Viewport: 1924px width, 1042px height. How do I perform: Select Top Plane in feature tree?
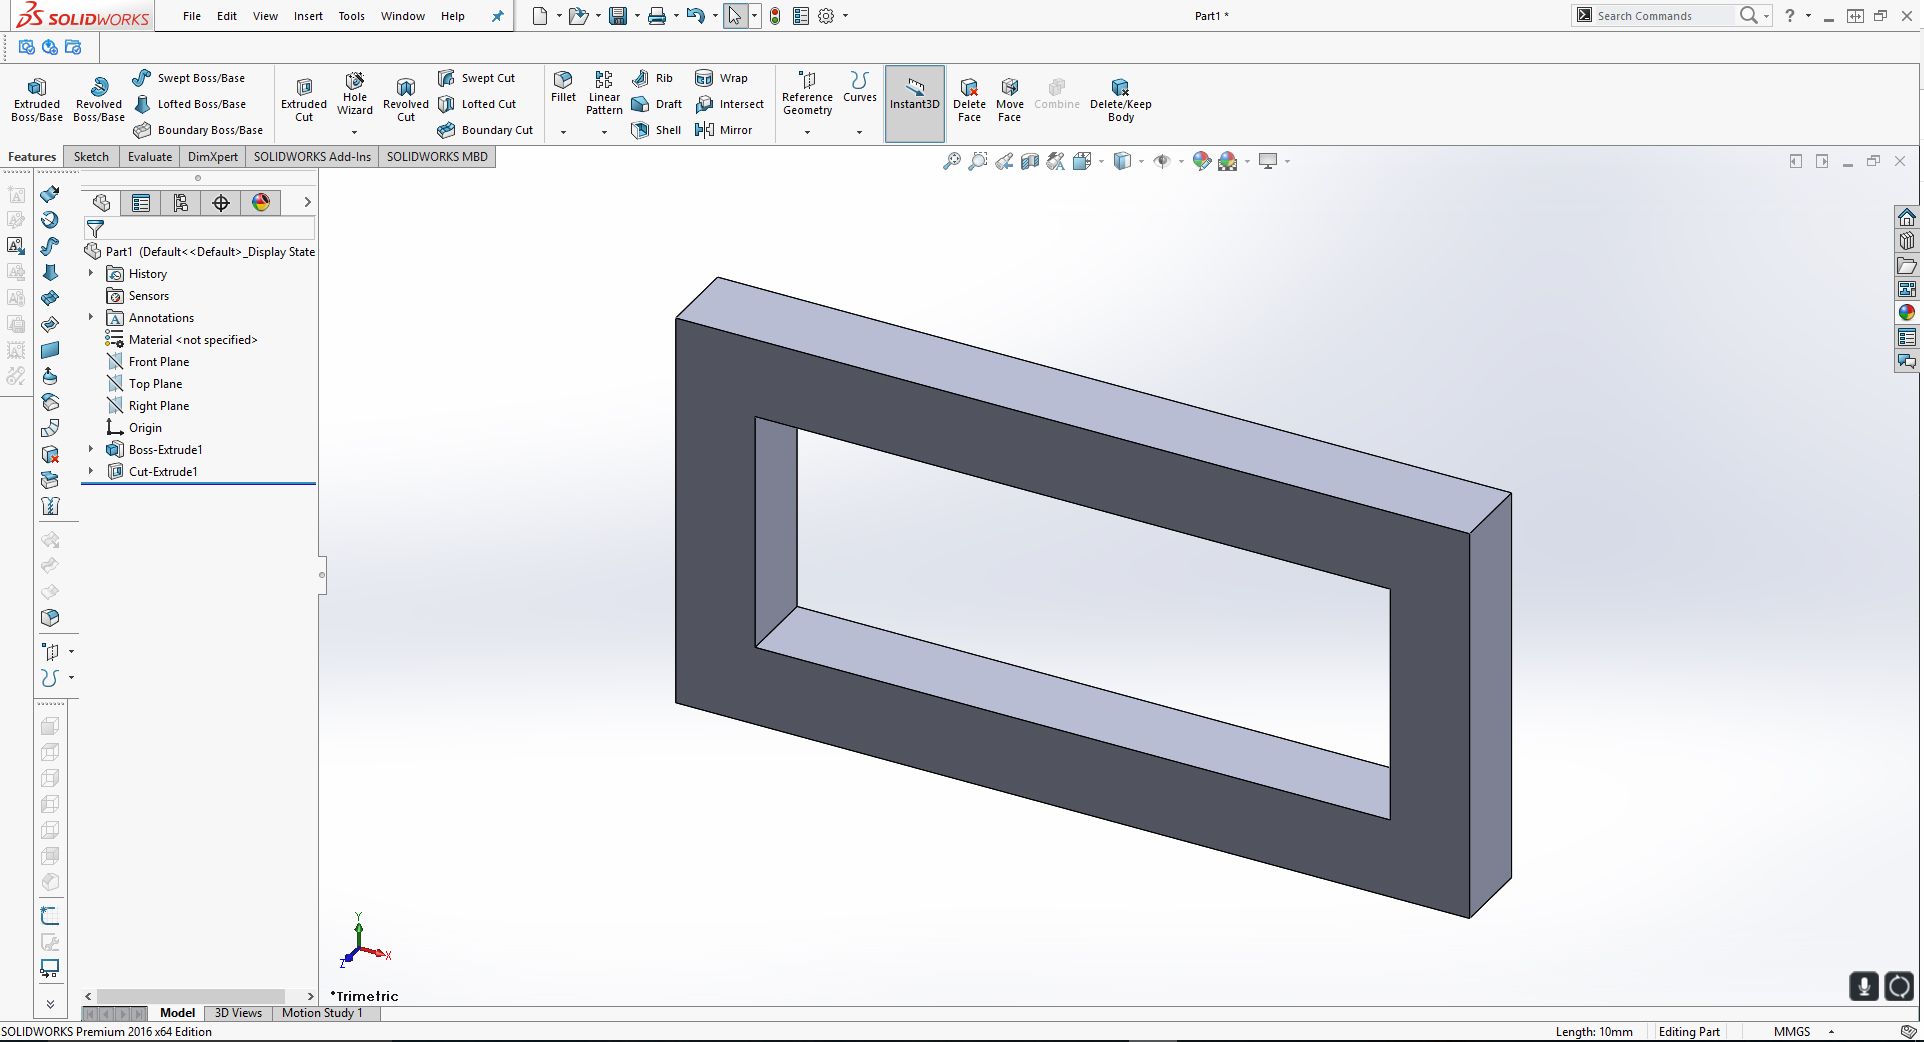click(x=145, y=384)
